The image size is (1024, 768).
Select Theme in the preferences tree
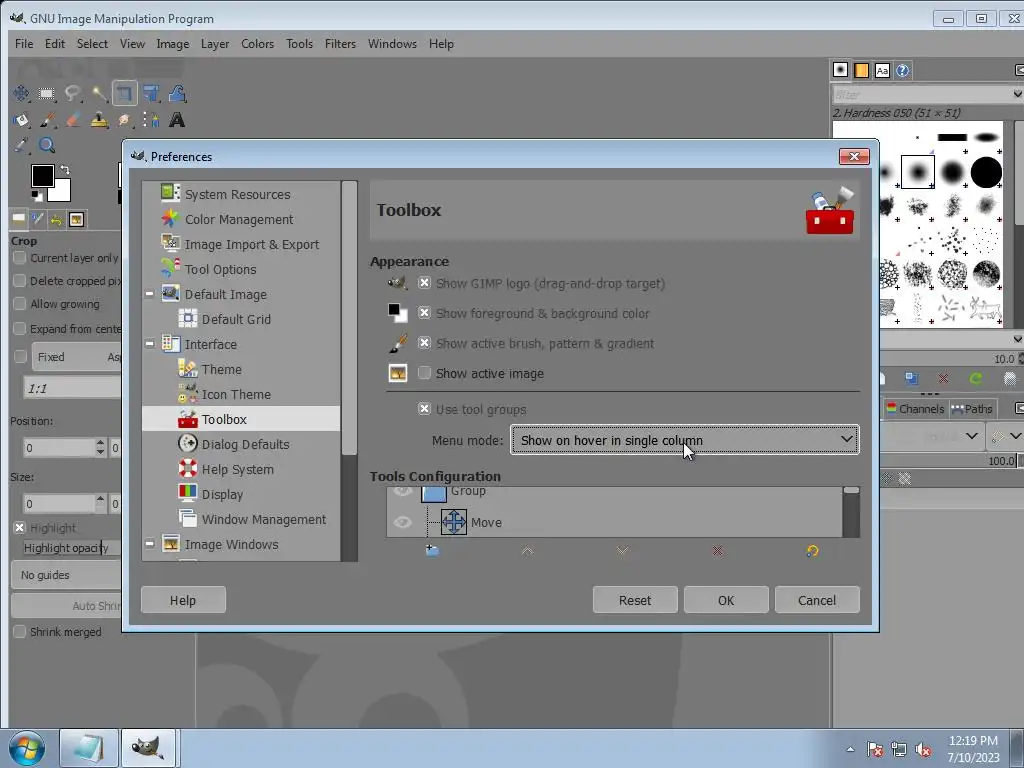pos(221,369)
